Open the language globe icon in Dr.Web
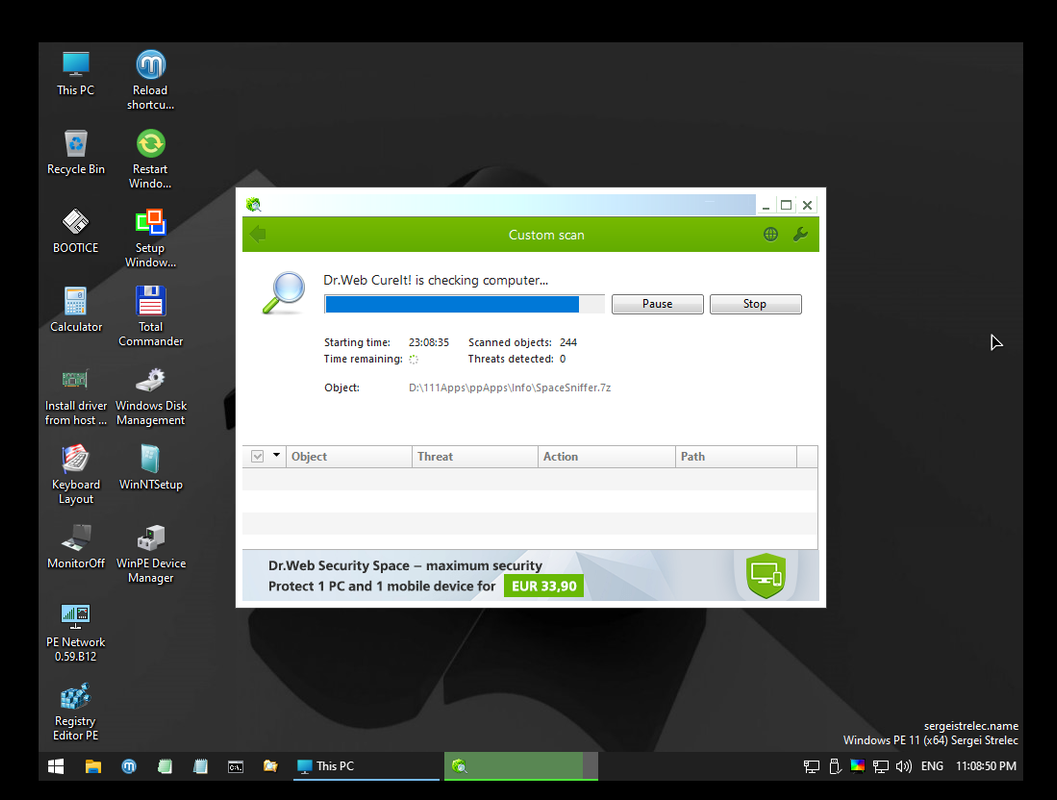The height and width of the screenshot is (800, 1057). [771, 234]
